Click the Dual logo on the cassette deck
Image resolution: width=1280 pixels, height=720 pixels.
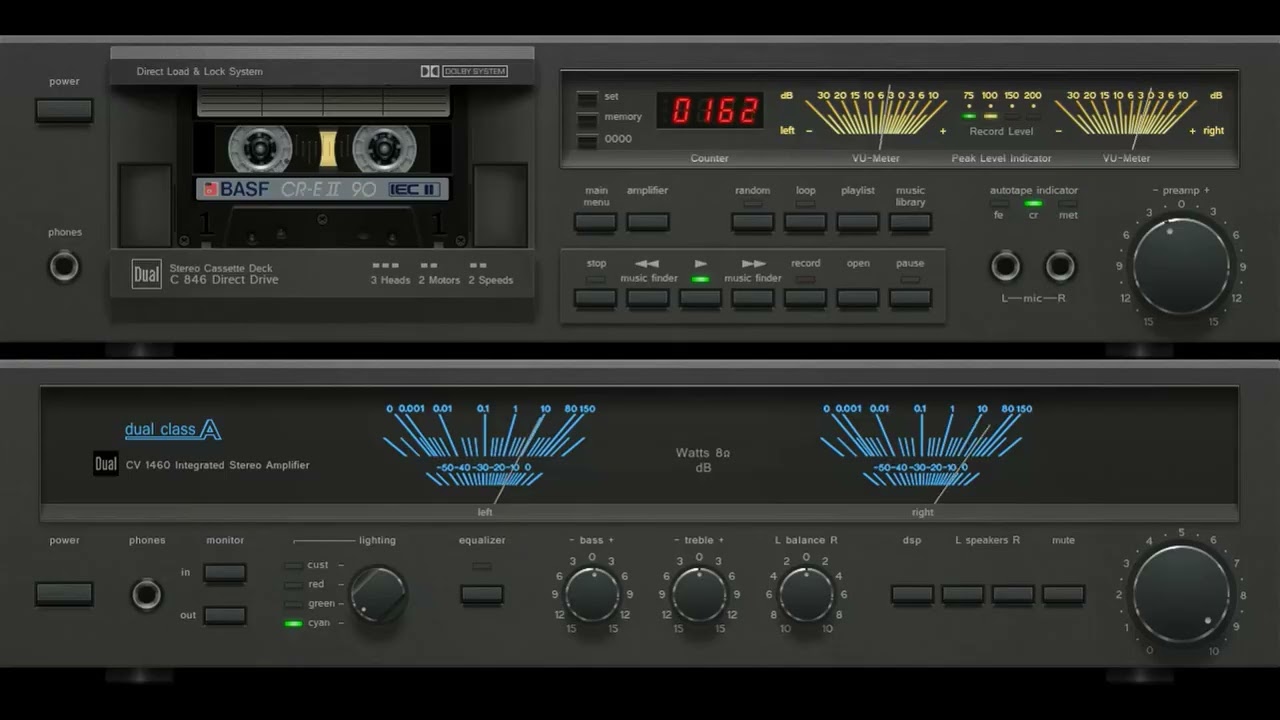(x=146, y=274)
